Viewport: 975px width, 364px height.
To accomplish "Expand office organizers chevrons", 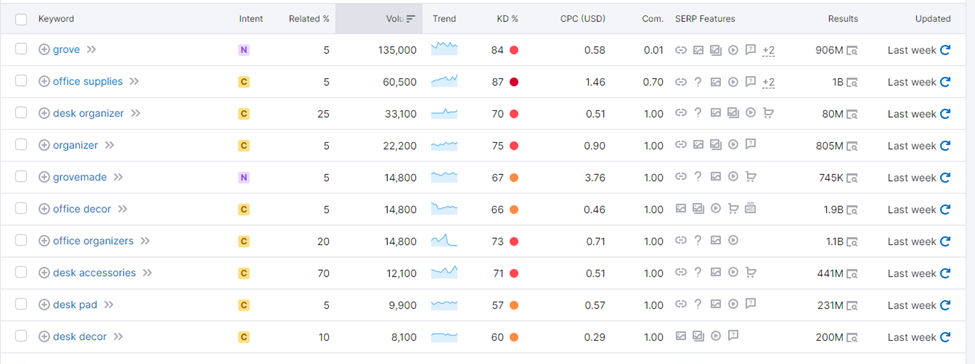I will 145,241.
